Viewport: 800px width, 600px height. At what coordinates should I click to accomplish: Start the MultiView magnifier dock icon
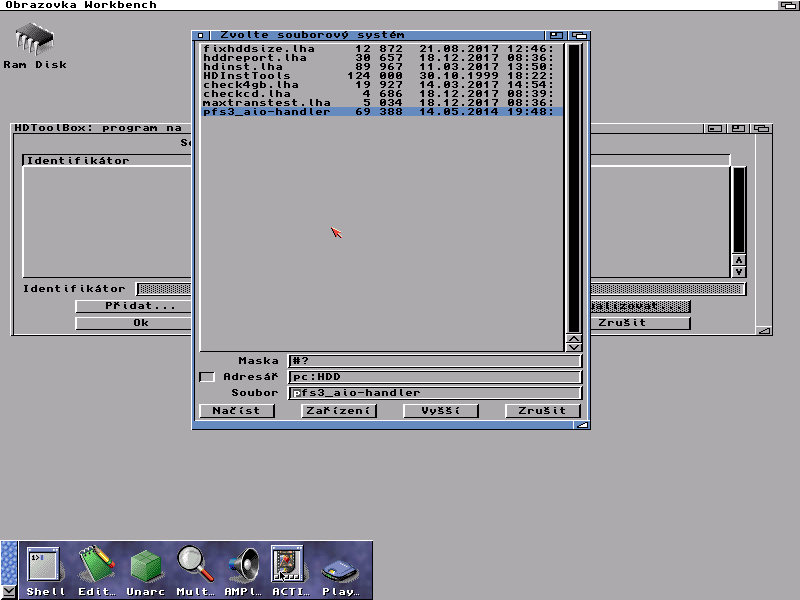pos(196,570)
